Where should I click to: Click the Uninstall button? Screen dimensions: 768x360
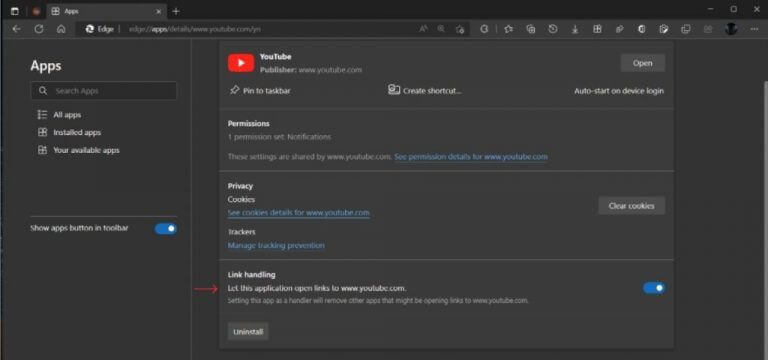coord(248,332)
